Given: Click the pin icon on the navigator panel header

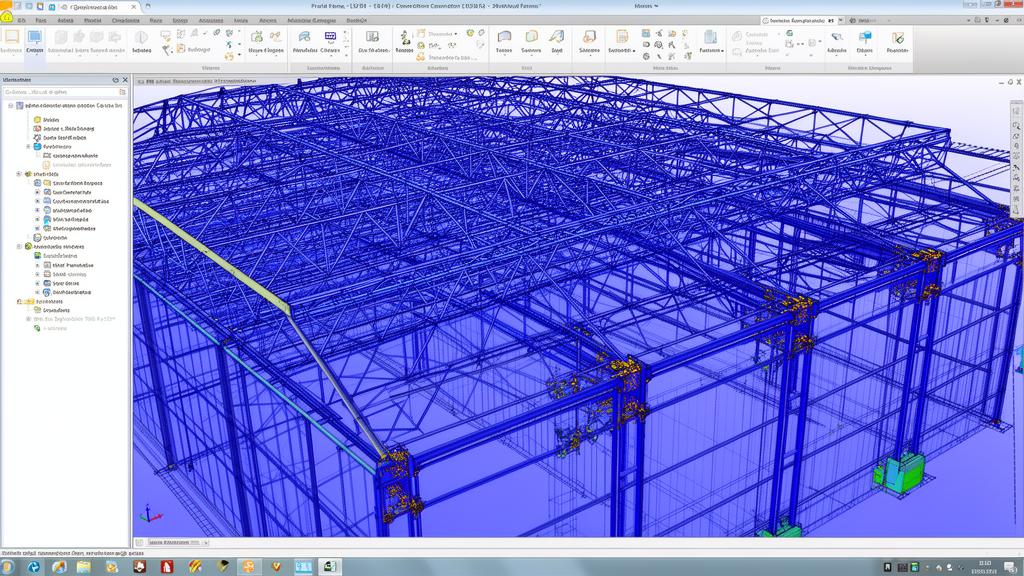Looking at the screenshot, I should [x=115, y=80].
